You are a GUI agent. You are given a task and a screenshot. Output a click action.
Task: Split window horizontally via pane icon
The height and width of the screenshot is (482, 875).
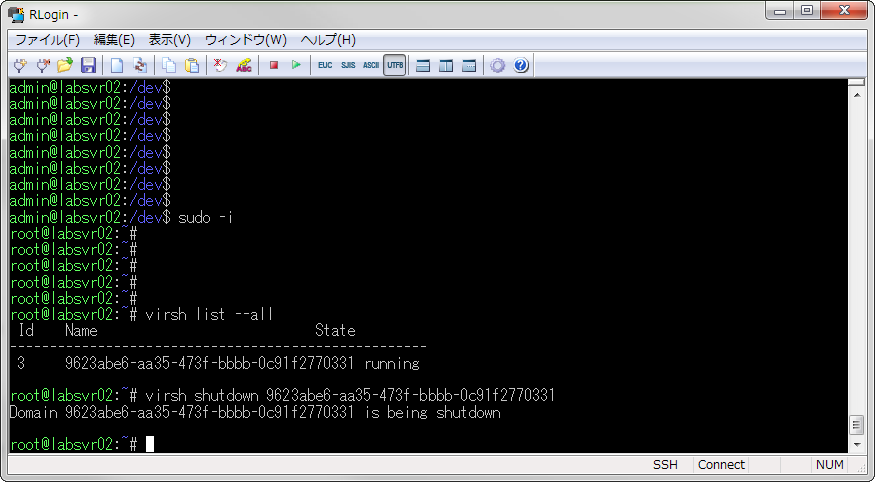point(423,66)
